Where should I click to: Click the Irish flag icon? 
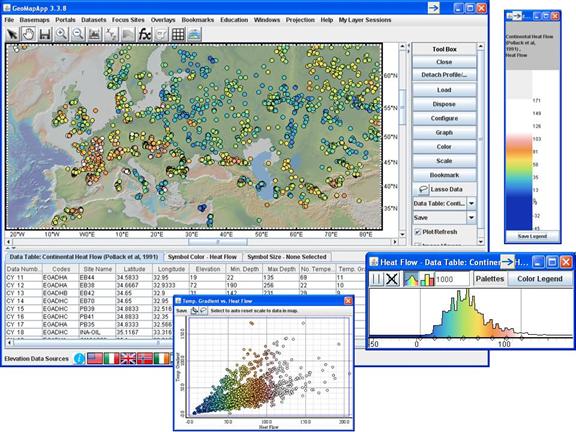[x=161, y=359]
